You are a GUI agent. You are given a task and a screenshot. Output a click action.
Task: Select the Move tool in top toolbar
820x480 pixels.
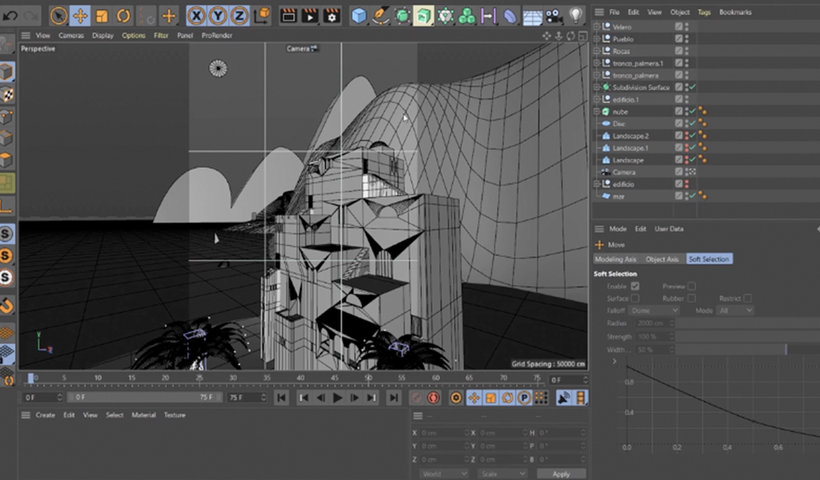(80, 15)
